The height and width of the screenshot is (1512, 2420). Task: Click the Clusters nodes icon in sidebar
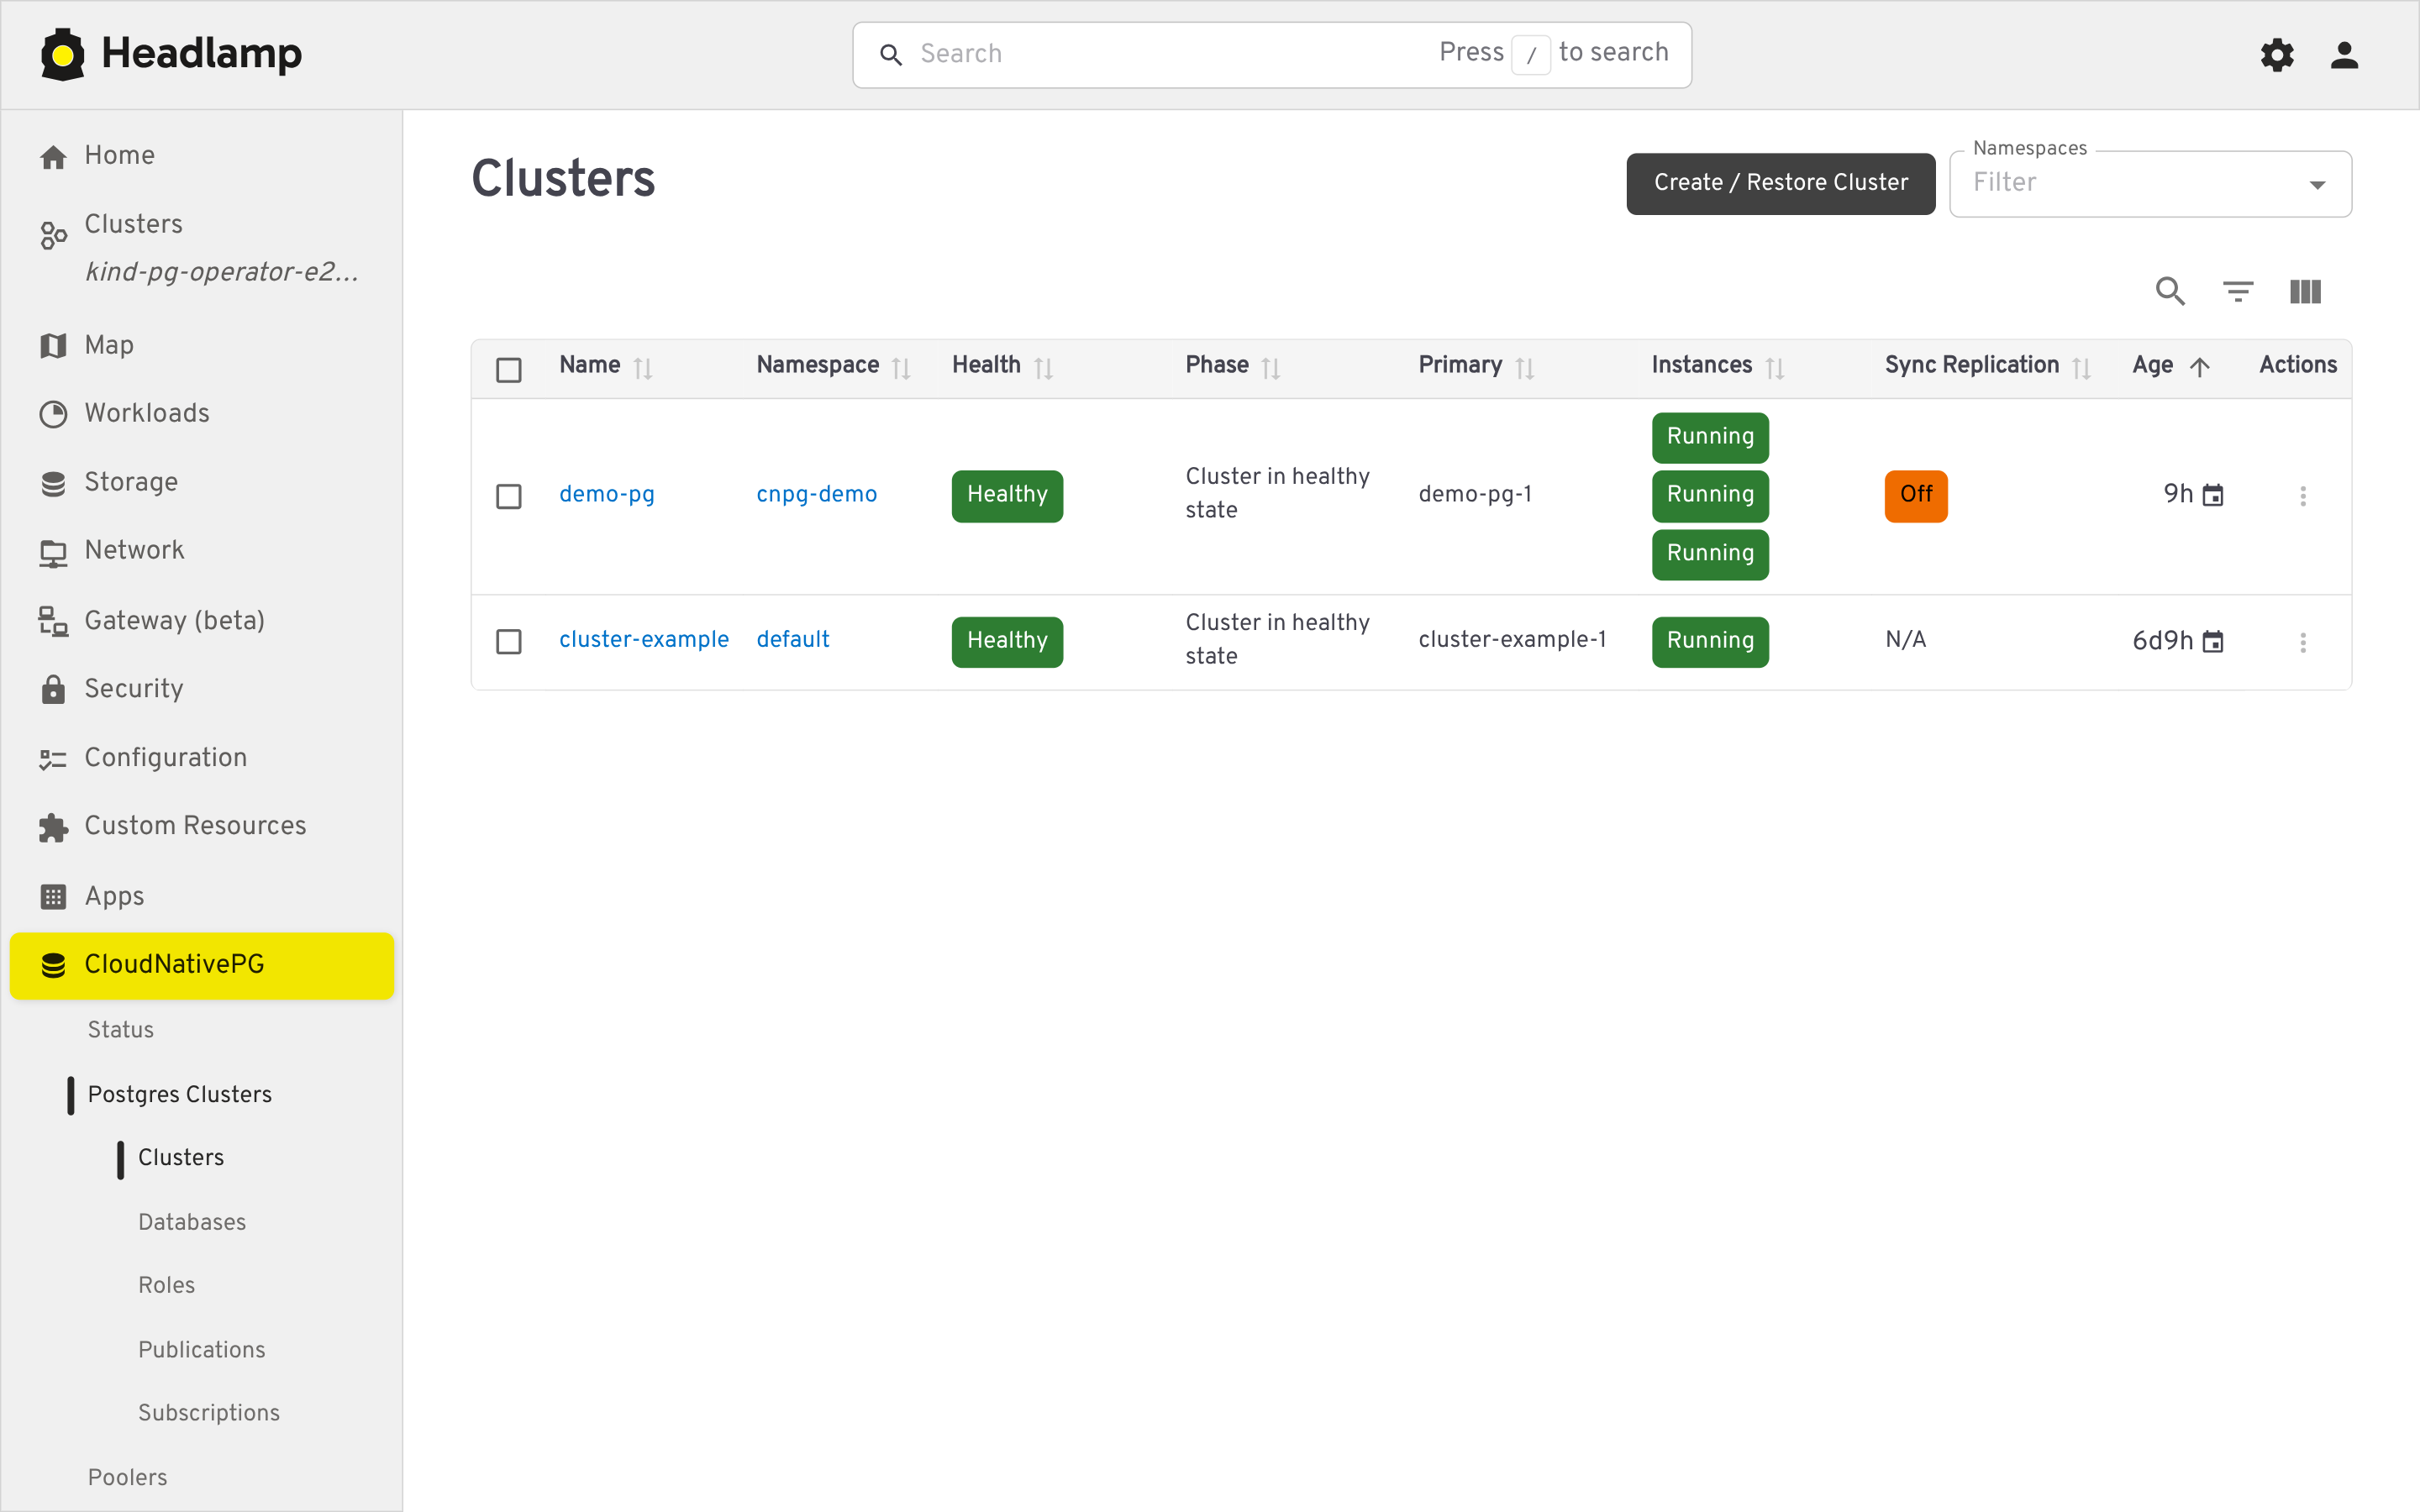[x=53, y=235]
